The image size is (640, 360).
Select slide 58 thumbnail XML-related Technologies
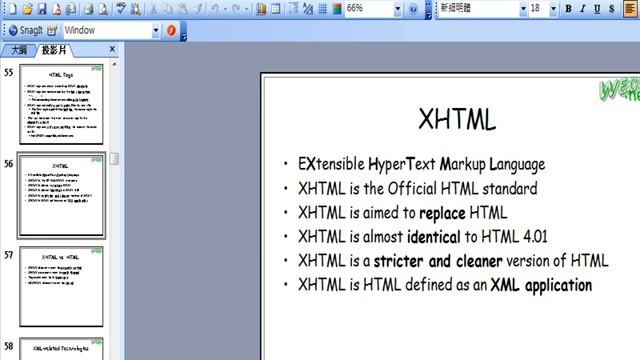pyautogui.click(x=61, y=349)
